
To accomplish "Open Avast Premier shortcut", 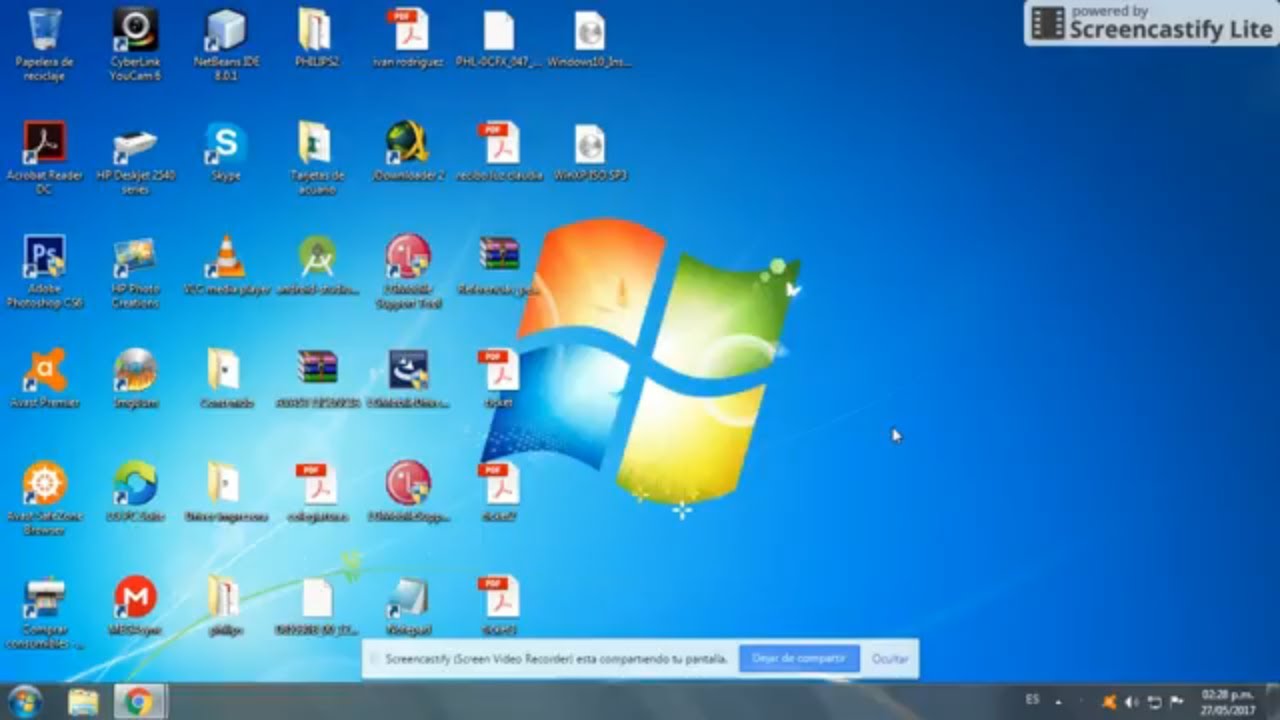I will (x=45, y=378).
